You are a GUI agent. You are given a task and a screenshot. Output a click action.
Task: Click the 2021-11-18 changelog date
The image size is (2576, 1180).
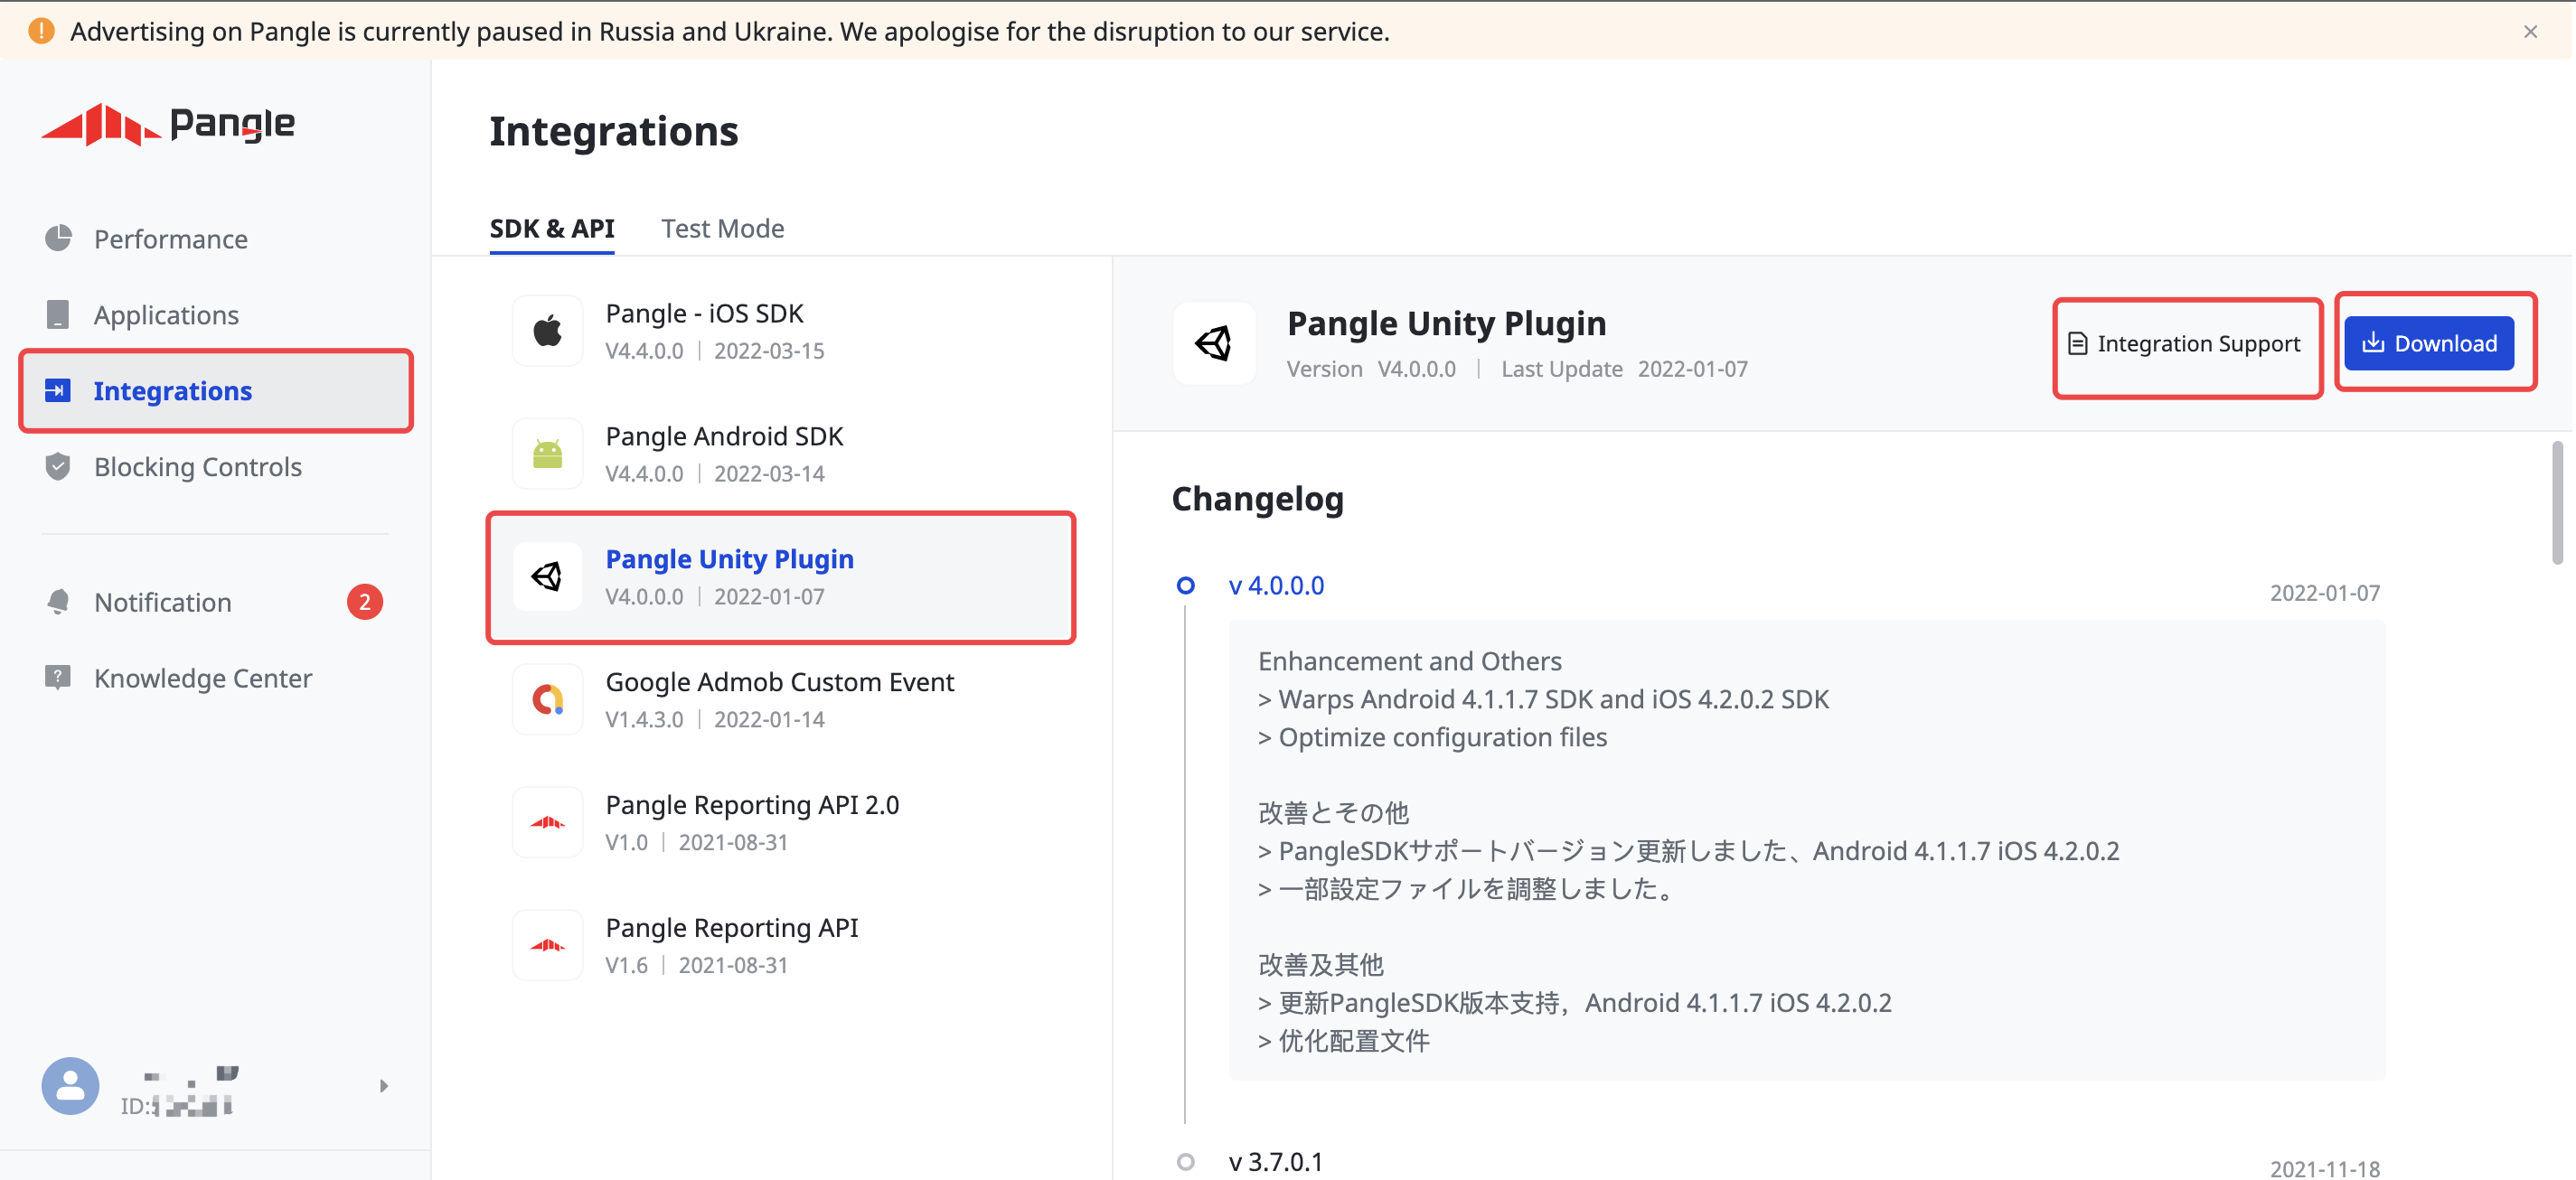tap(2324, 1168)
